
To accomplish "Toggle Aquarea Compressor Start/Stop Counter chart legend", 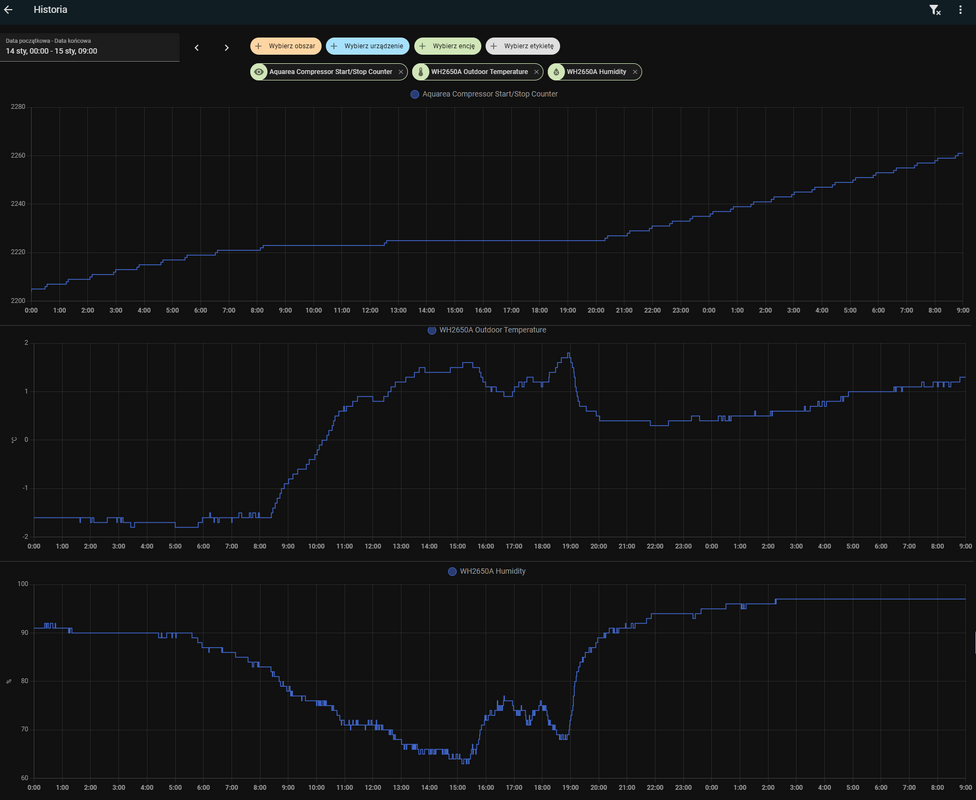I will click(x=484, y=94).
